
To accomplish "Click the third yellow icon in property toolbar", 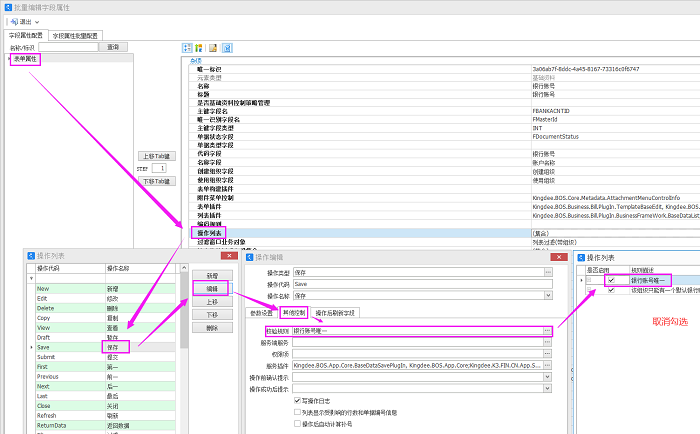I will (x=213, y=47).
